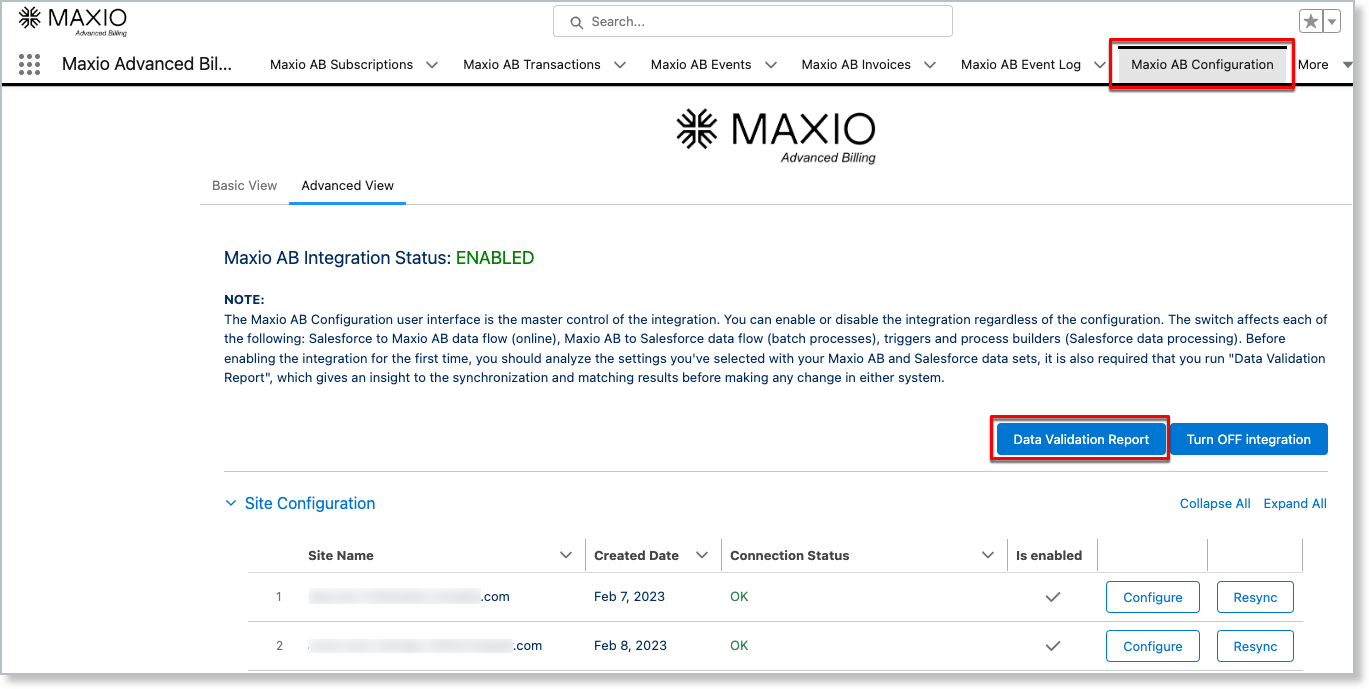Click the Collapse All link
Viewport: 1369px width, 689px height.
[1214, 504]
